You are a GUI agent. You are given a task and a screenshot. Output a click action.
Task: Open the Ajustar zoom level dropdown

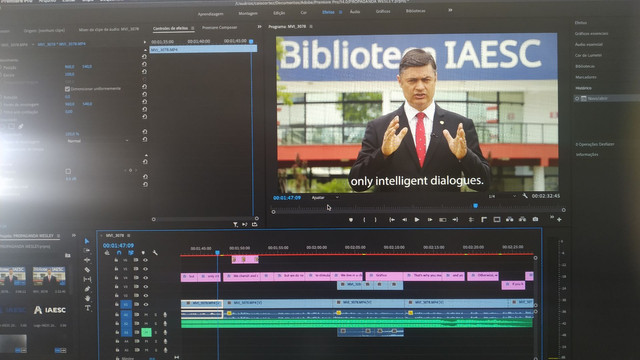[x=325, y=198]
